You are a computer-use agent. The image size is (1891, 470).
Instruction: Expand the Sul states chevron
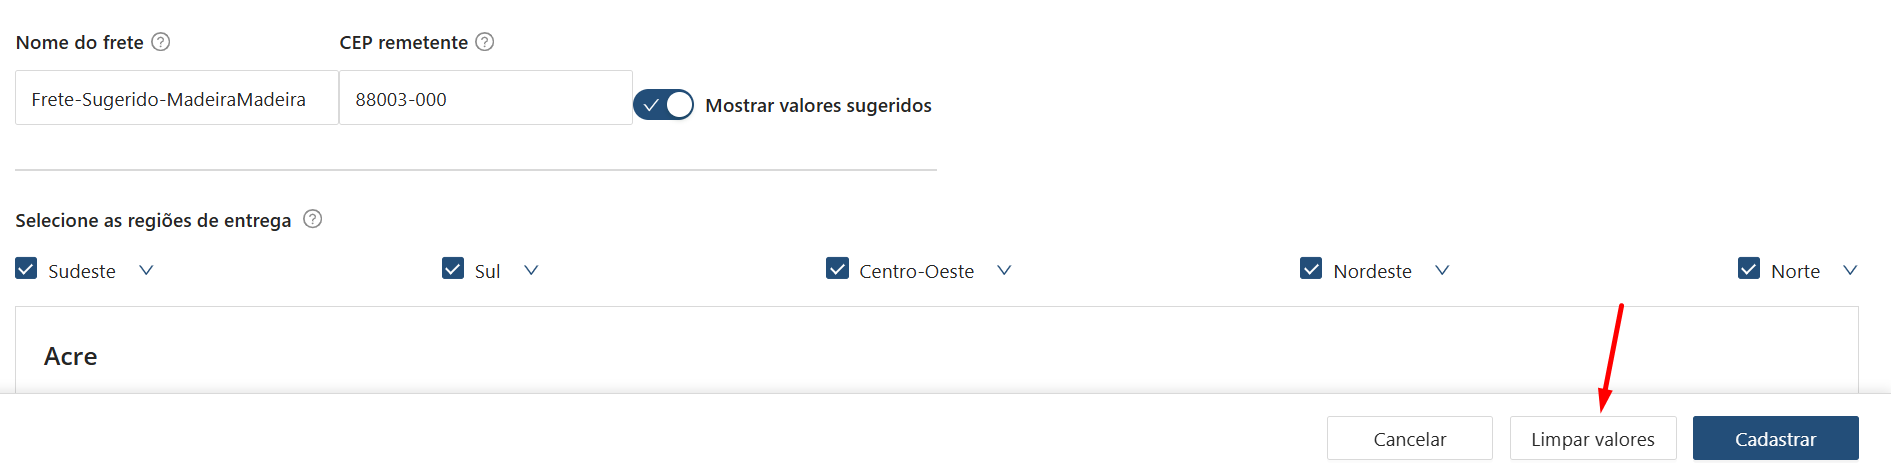[x=531, y=270]
